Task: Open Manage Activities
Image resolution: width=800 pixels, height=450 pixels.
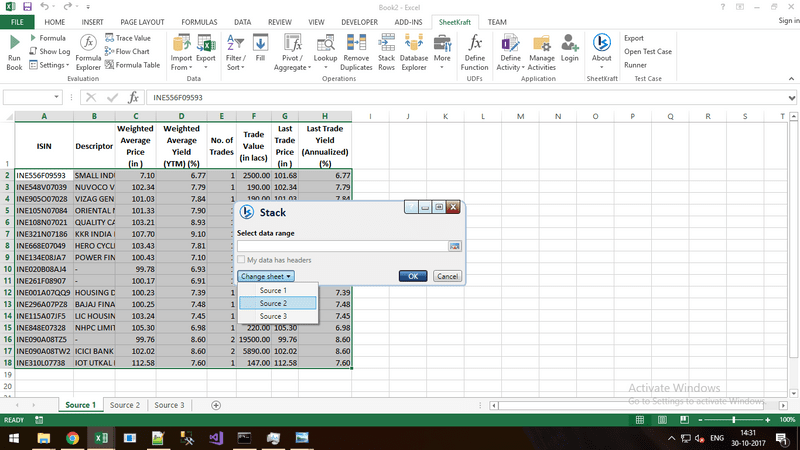Action: click(x=541, y=53)
